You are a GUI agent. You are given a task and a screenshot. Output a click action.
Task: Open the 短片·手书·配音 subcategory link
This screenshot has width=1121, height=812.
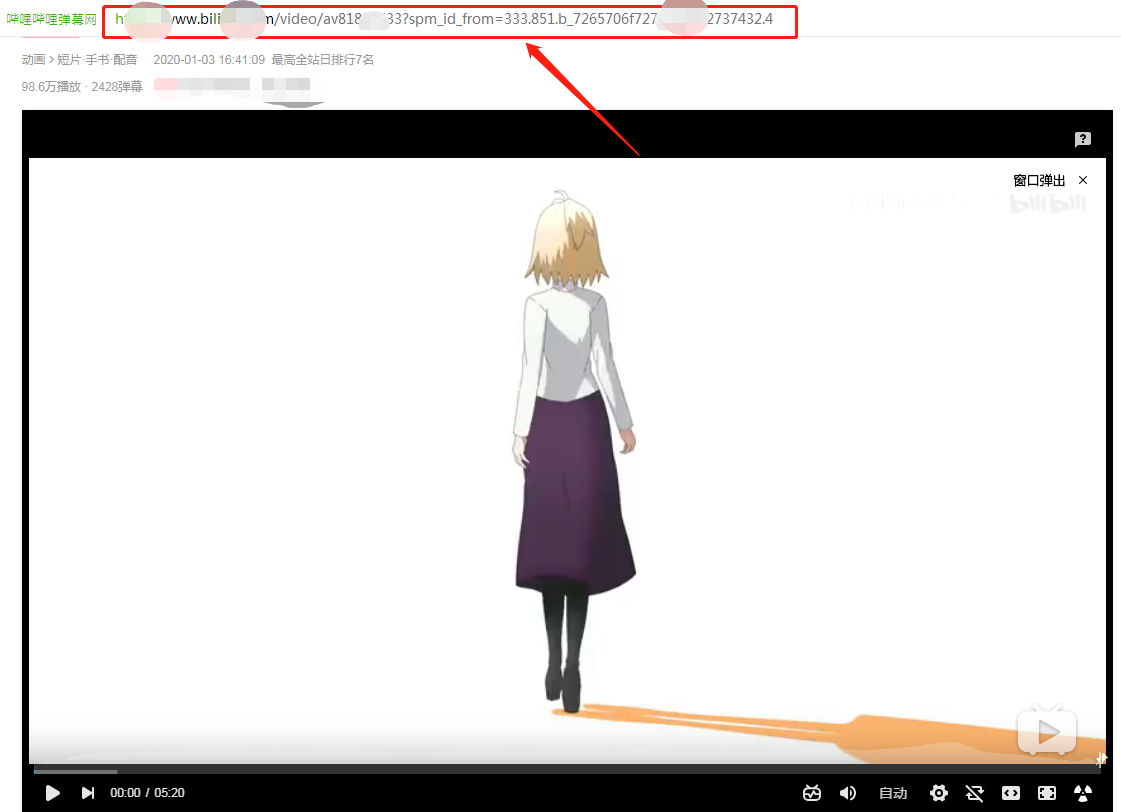pyautogui.click(x=97, y=59)
